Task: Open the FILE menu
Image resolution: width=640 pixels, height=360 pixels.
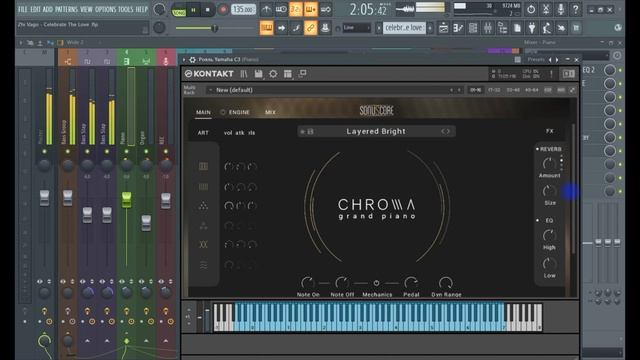Action: pyautogui.click(x=23, y=9)
